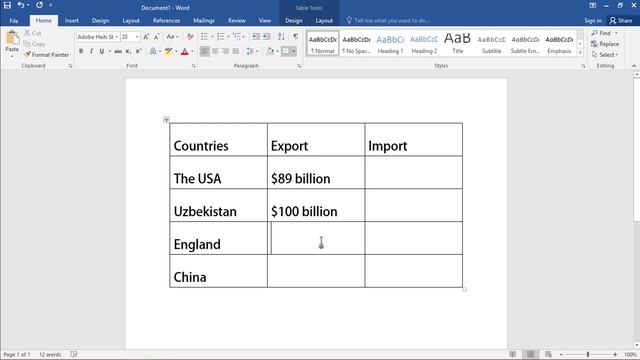Click the word count in status bar
Image resolution: width=640 pixels, height=360 pixels.
(50, 354)
